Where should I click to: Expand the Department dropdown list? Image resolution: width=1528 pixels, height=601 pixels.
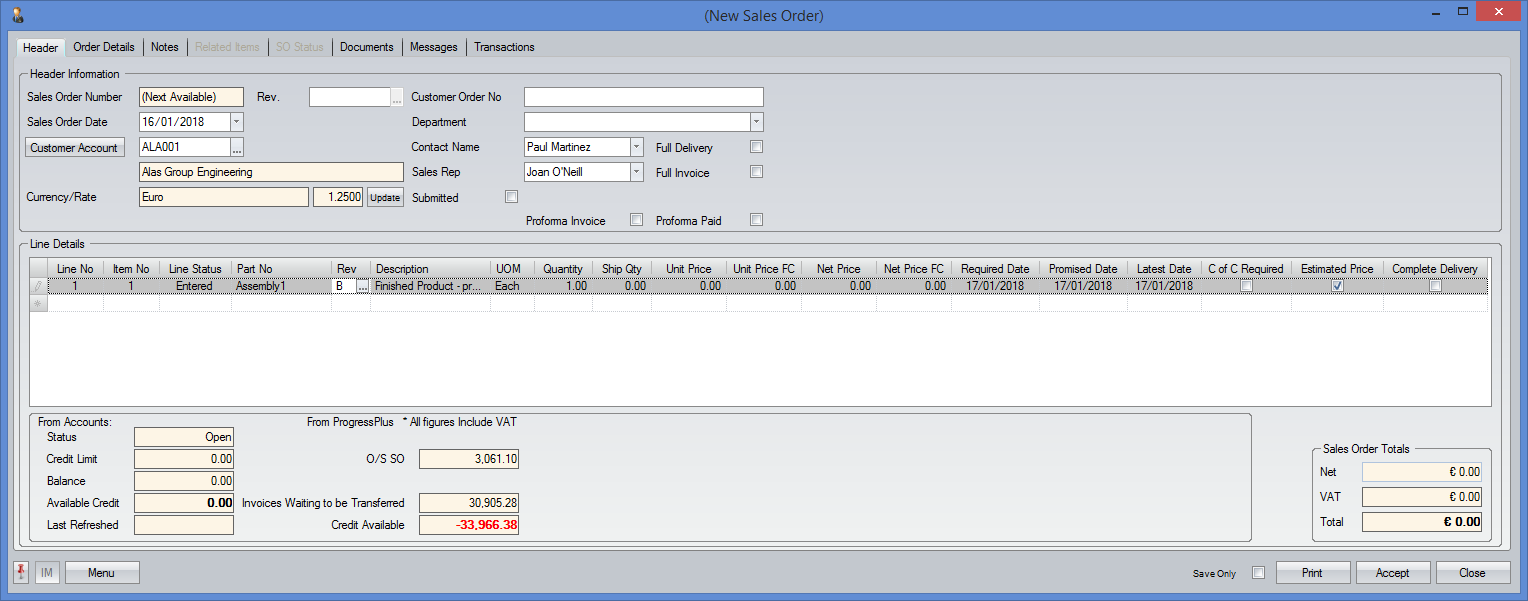(x=757, y=122)
